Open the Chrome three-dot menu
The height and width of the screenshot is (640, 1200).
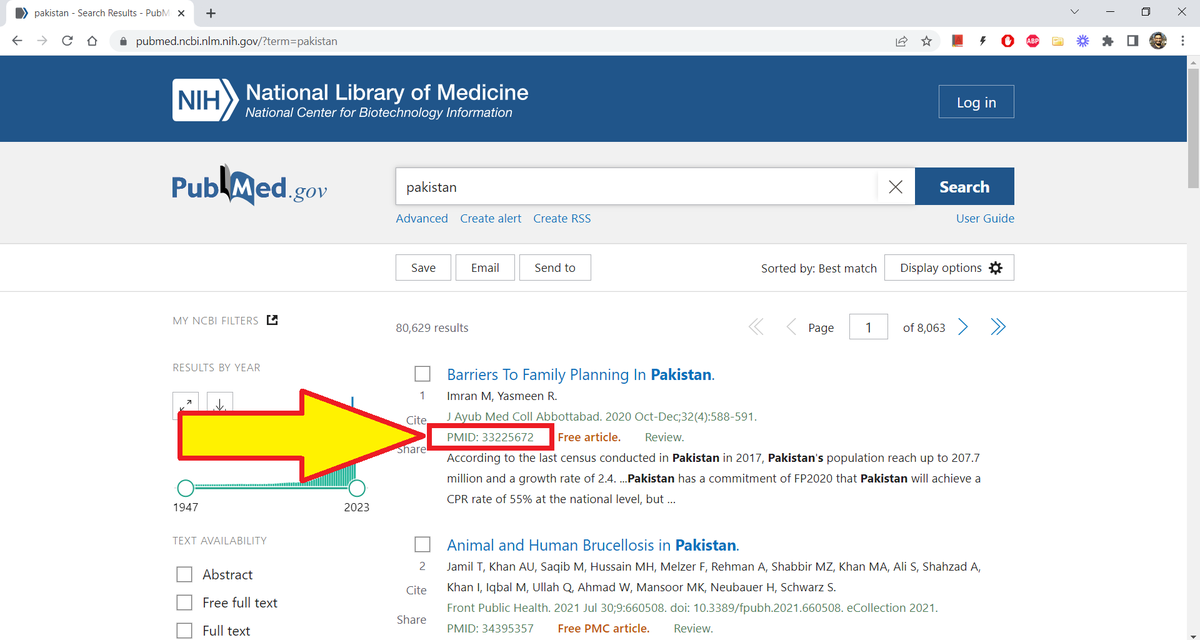point(1182,41)
